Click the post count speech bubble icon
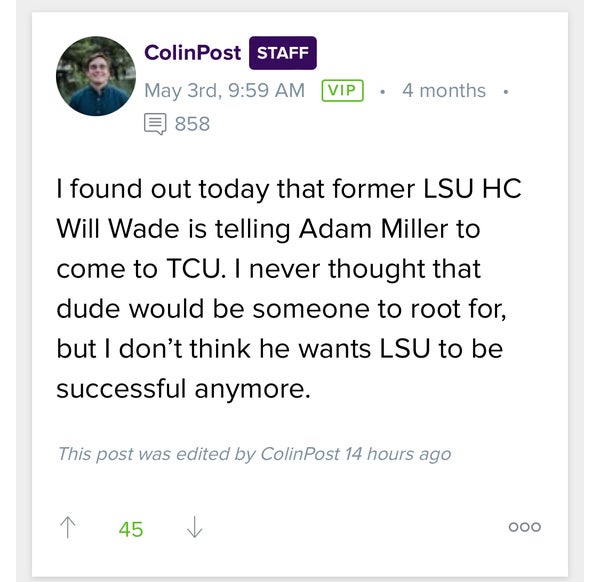This screenshot has height=582, width=600. (155, 124)
